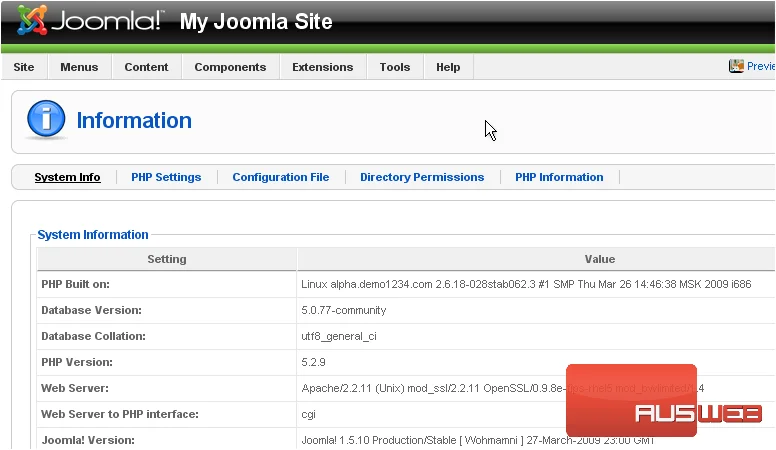Click the Joomla! 1.5.10 Production/Stable value
This screenshot has width=776, height=450.
click(x=478, y=440)
